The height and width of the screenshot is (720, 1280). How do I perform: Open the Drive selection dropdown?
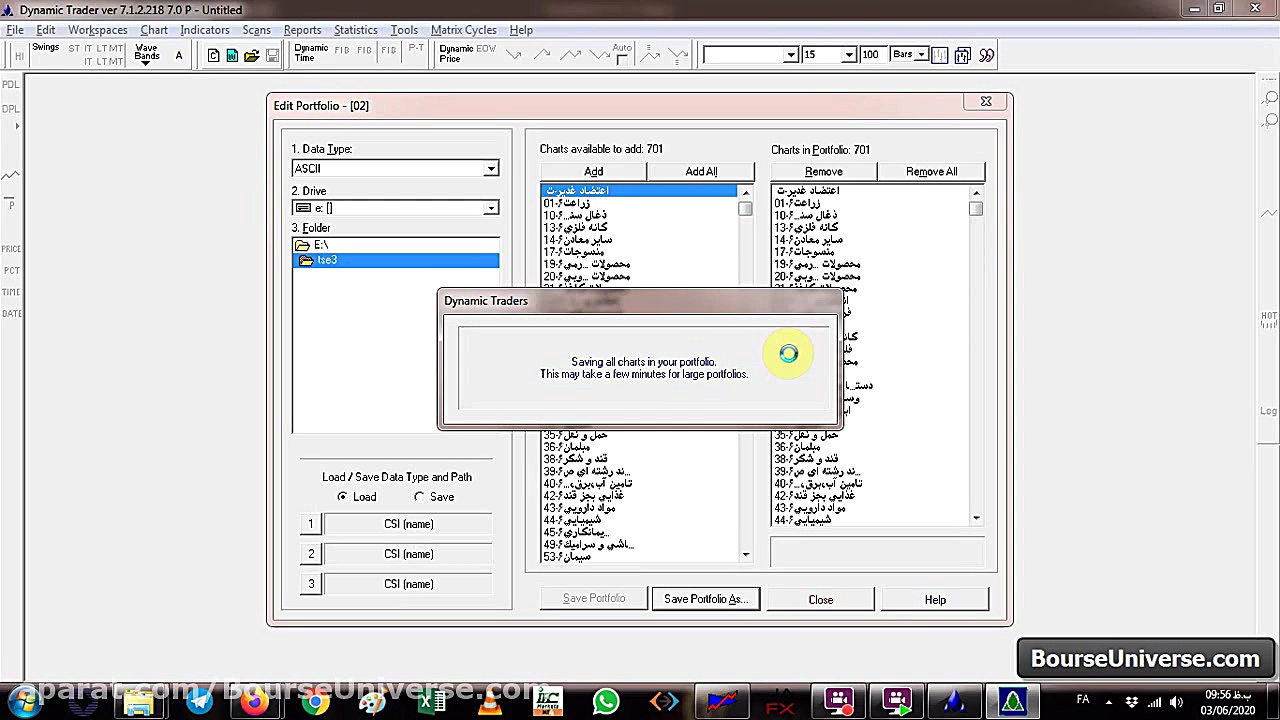click(x=490, y=208)
